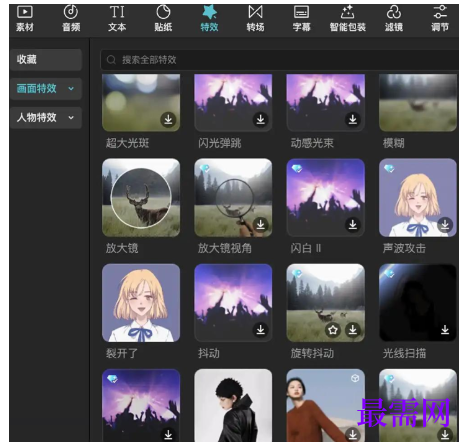This screenshot has height=444, width=469.
Task: Select the 贴纸 stickers tab
Action: pos(163,19)
